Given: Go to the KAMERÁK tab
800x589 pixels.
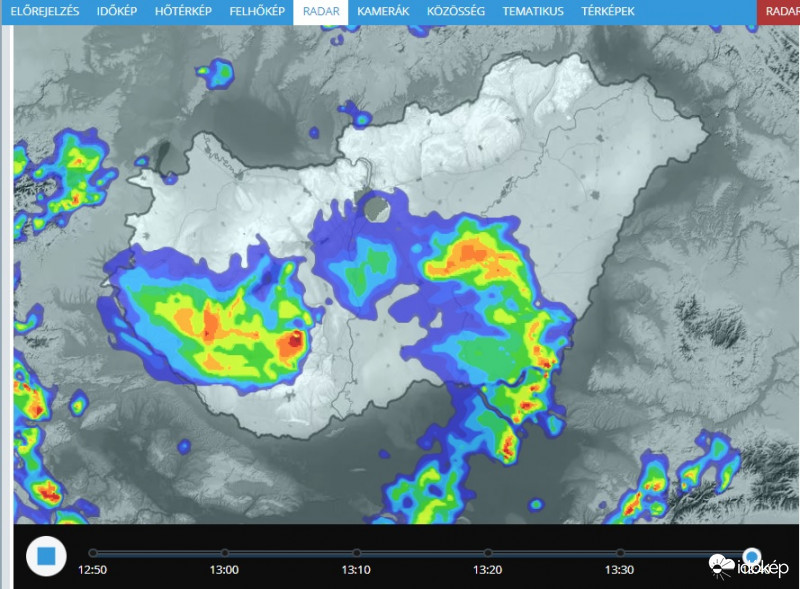Looking at the screenshot, I should pos(383,12).
